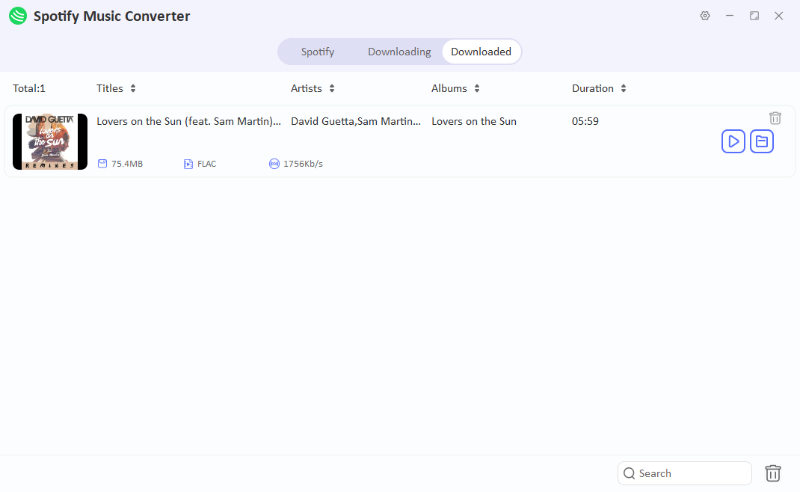Click the Search input field
800x492 pixels.
point(692,473)
